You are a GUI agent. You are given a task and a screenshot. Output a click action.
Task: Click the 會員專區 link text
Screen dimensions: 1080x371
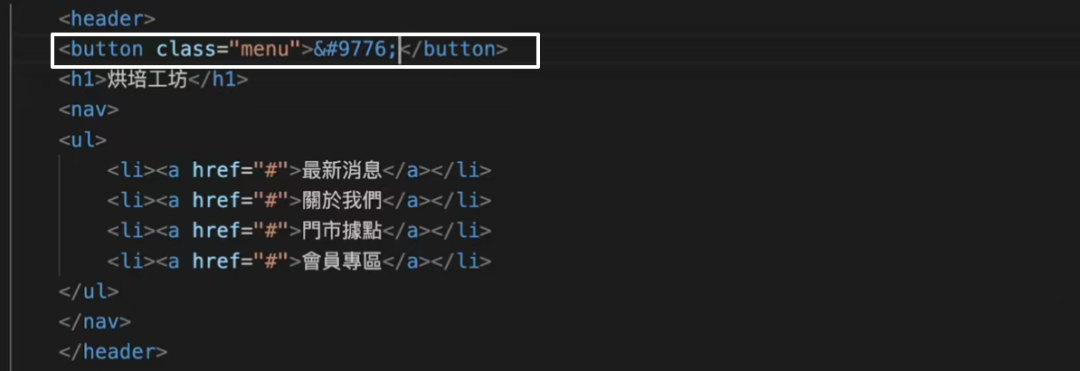point(342,261)
